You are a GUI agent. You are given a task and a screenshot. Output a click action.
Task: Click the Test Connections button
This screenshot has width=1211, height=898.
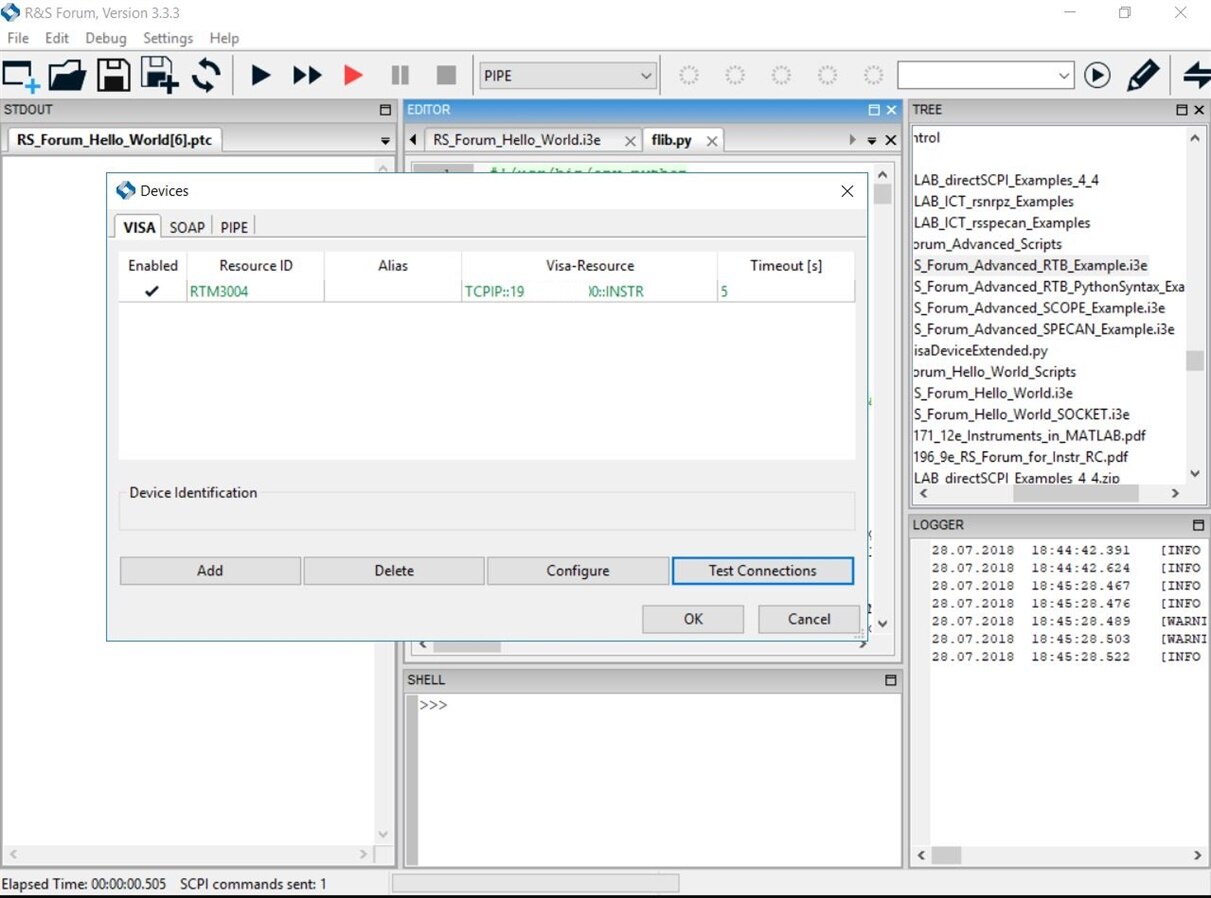coord(762,571)
